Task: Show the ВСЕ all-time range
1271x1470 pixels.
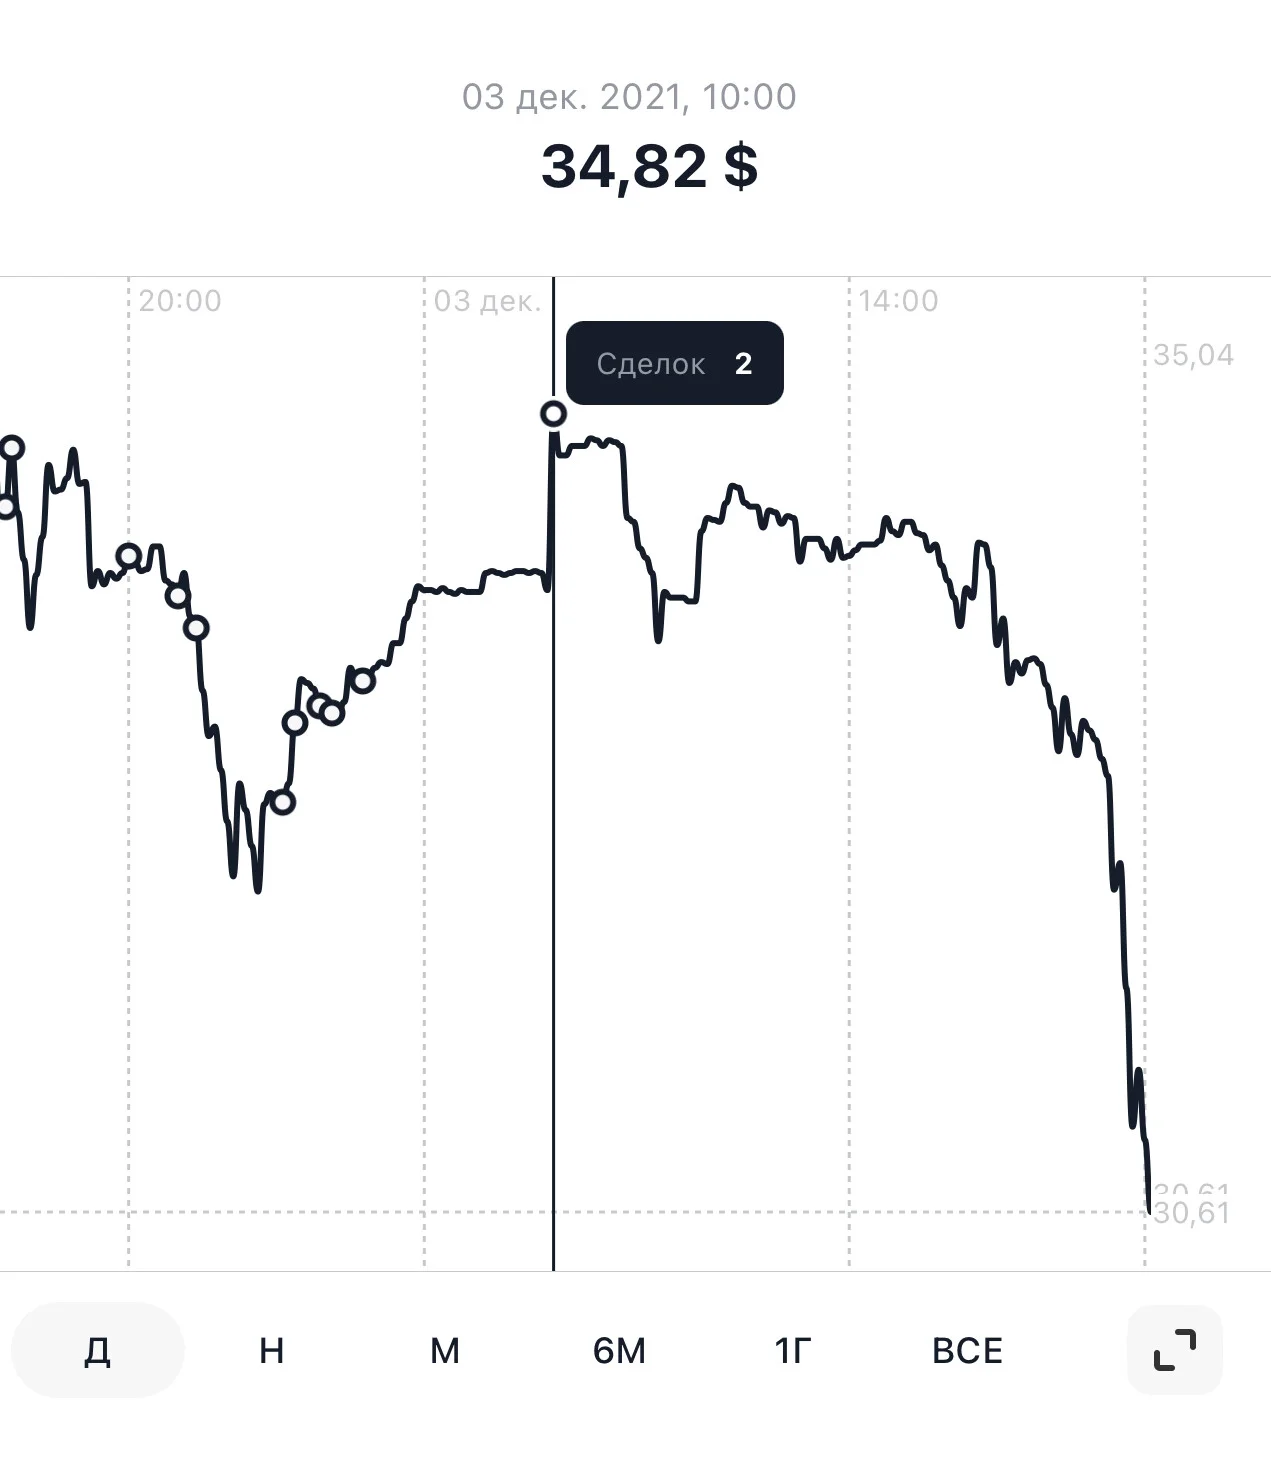Action: [967, 1351]
